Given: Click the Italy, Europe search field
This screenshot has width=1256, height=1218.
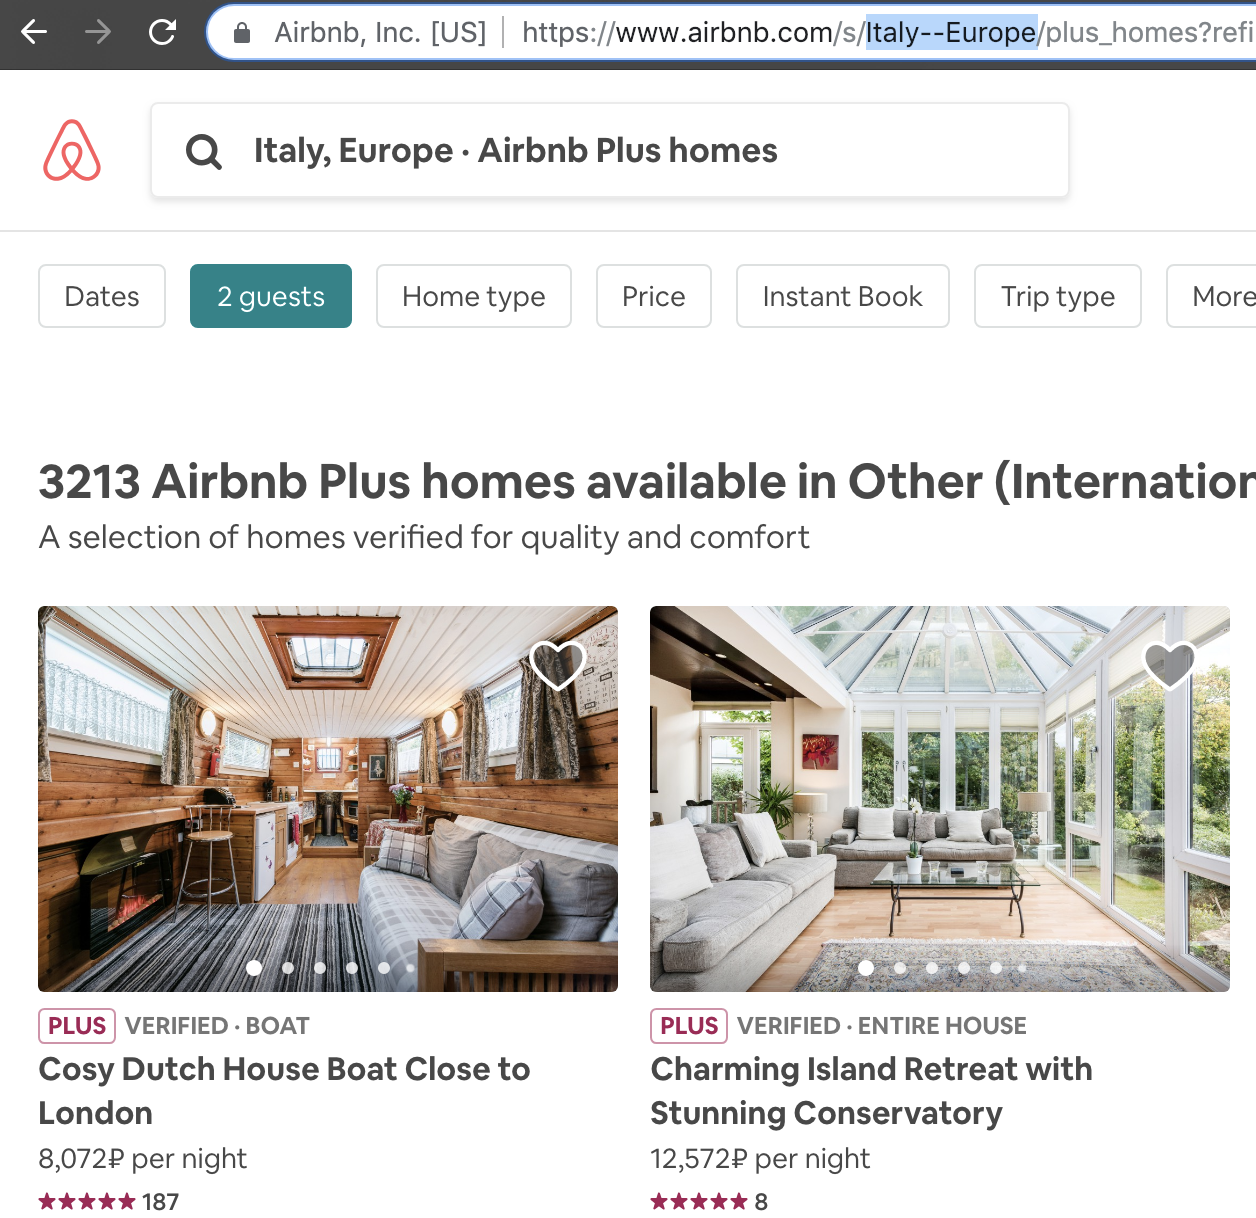Looking at the screenshot, I should click(610, 150).
